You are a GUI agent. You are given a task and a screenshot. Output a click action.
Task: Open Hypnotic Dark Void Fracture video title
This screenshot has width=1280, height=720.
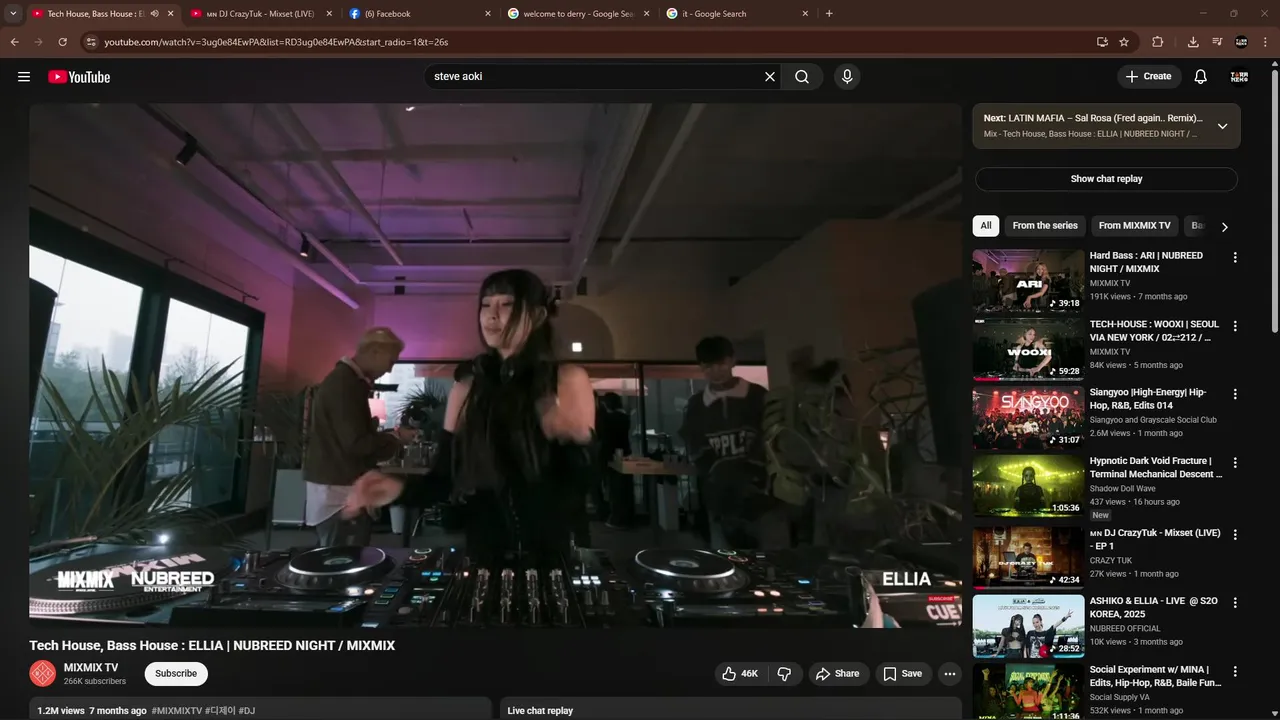[1155, 468]
